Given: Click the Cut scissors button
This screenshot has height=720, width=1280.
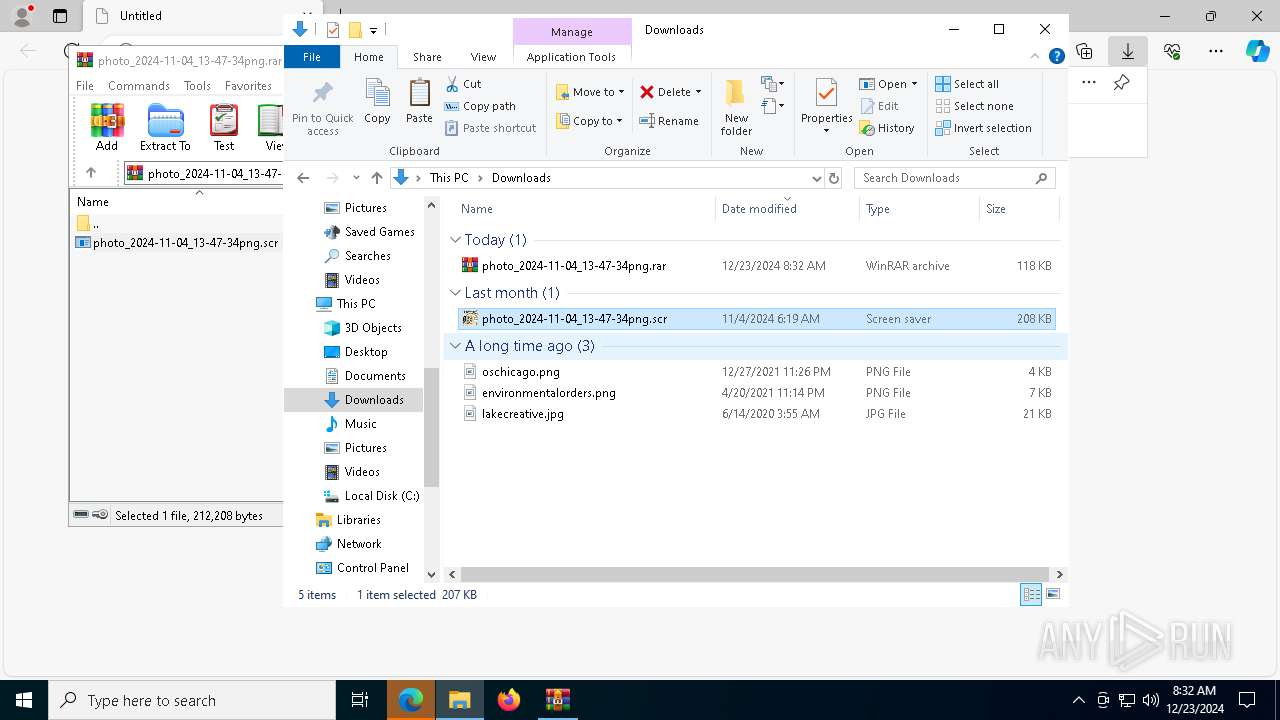Looking at the screenshot, I should tap(463, 84).
